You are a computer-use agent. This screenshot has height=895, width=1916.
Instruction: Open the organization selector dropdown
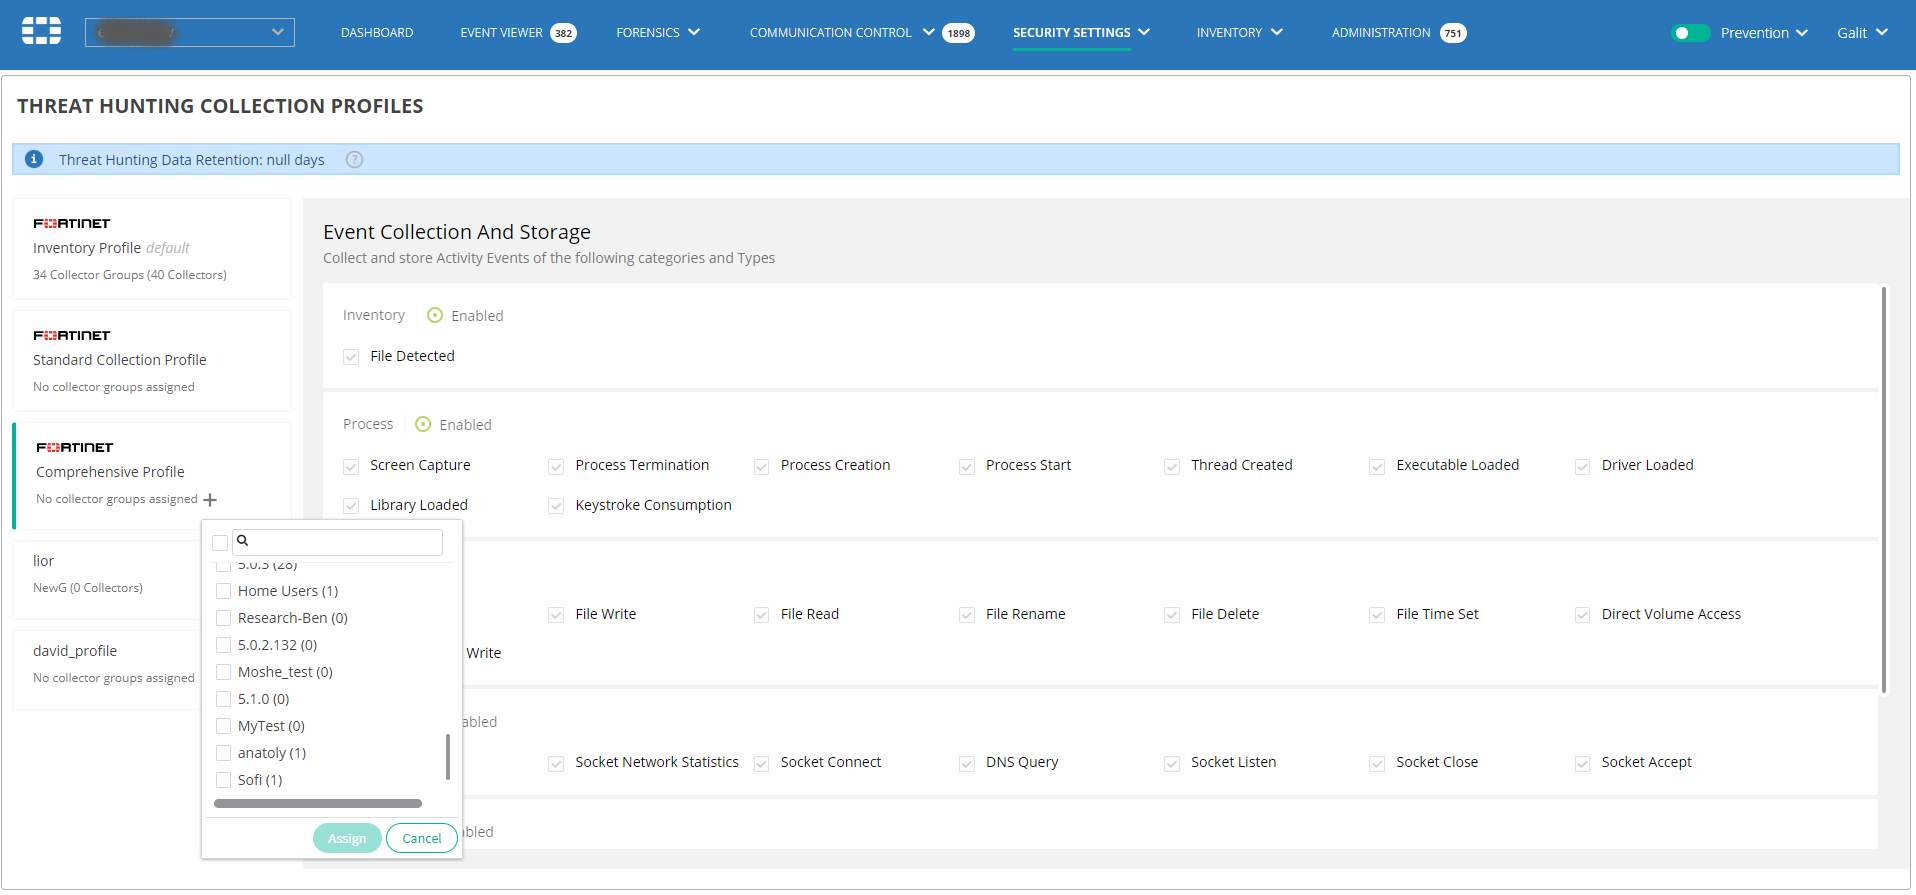pos(189,32)
